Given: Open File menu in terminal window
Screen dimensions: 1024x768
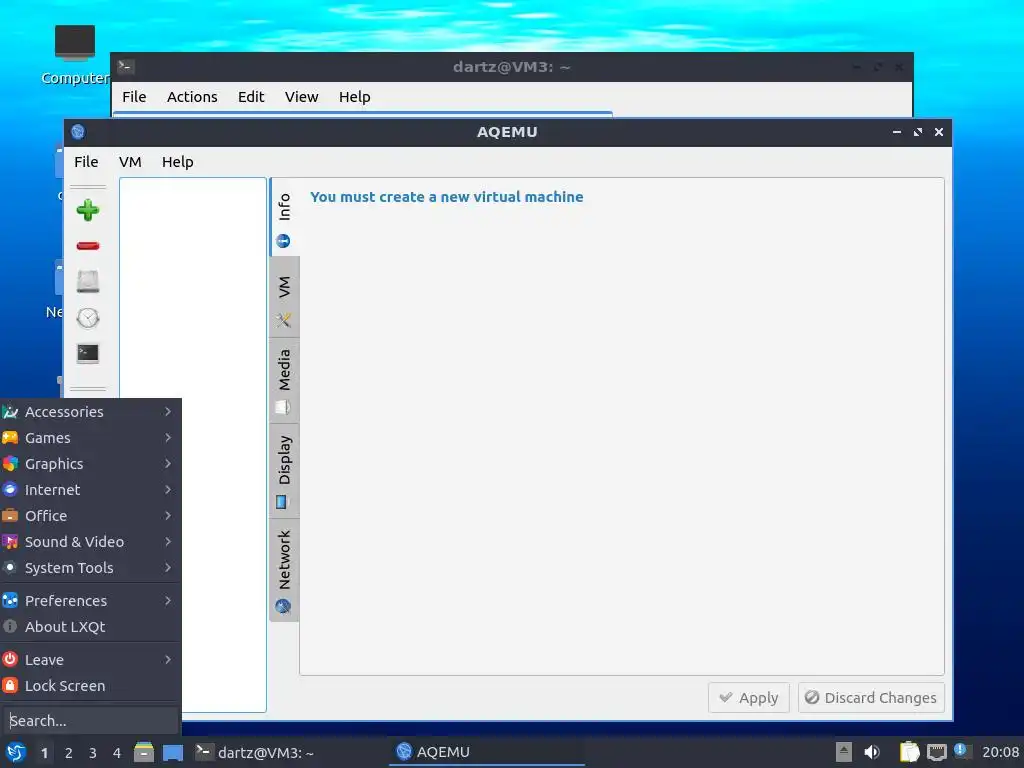Looking at the screenshot, I should [134, 97].
